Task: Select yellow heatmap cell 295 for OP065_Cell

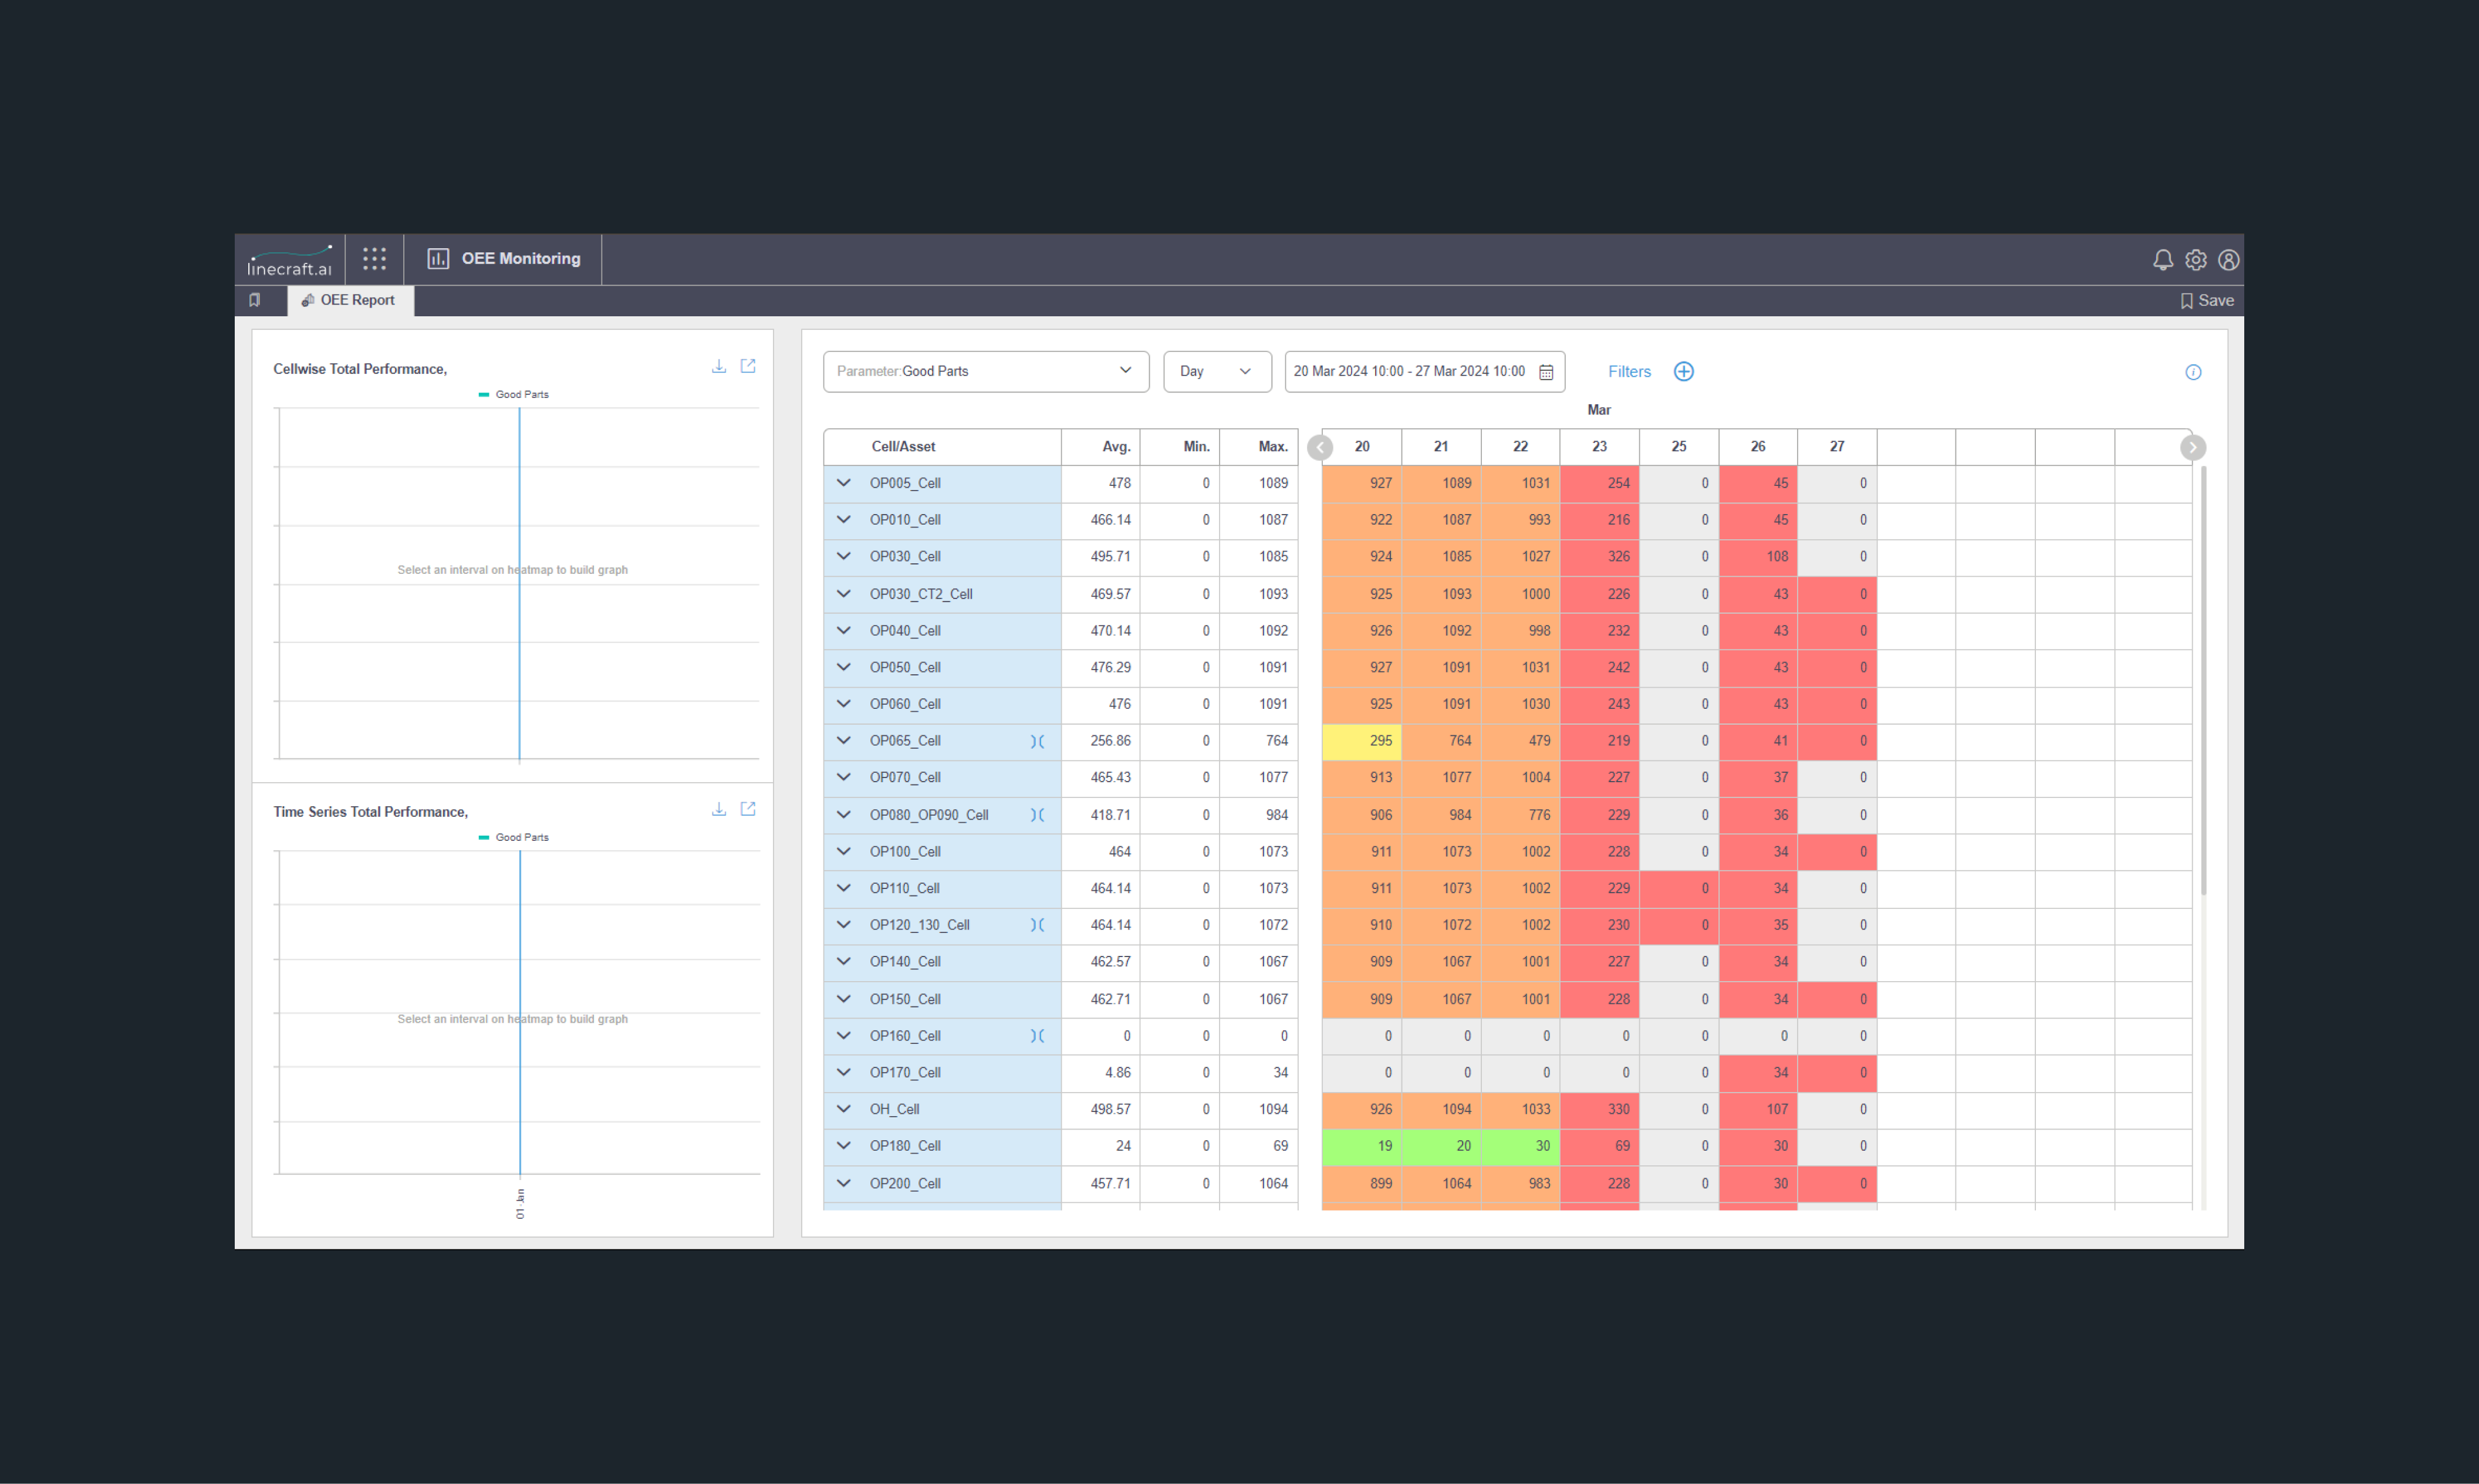Action: click(1362, 741)
